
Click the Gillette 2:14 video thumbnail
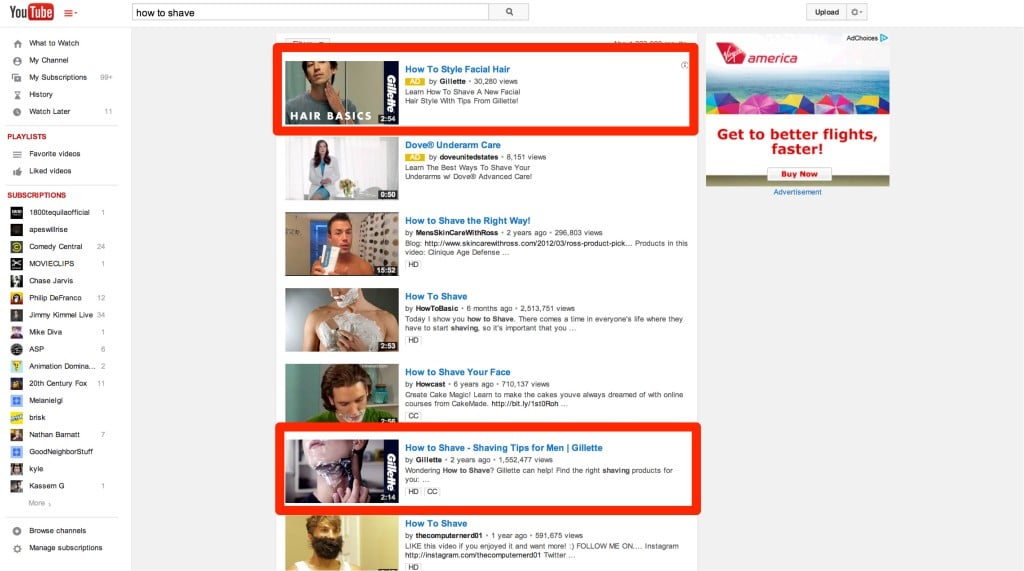click(x=342, y=471)
